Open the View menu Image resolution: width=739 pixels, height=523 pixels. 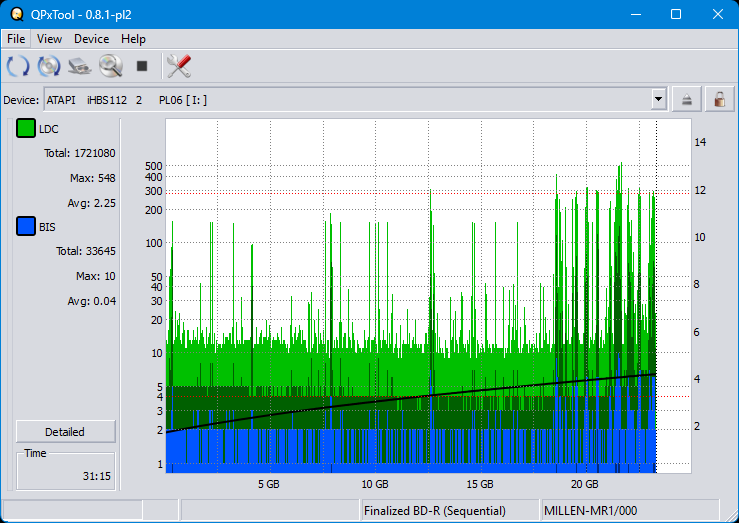coord(49,39)
